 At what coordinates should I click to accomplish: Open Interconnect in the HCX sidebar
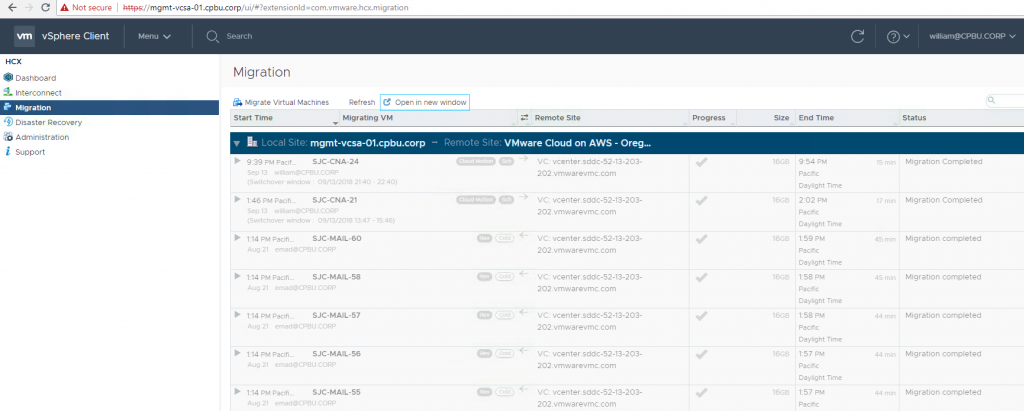tap(38, 92)
